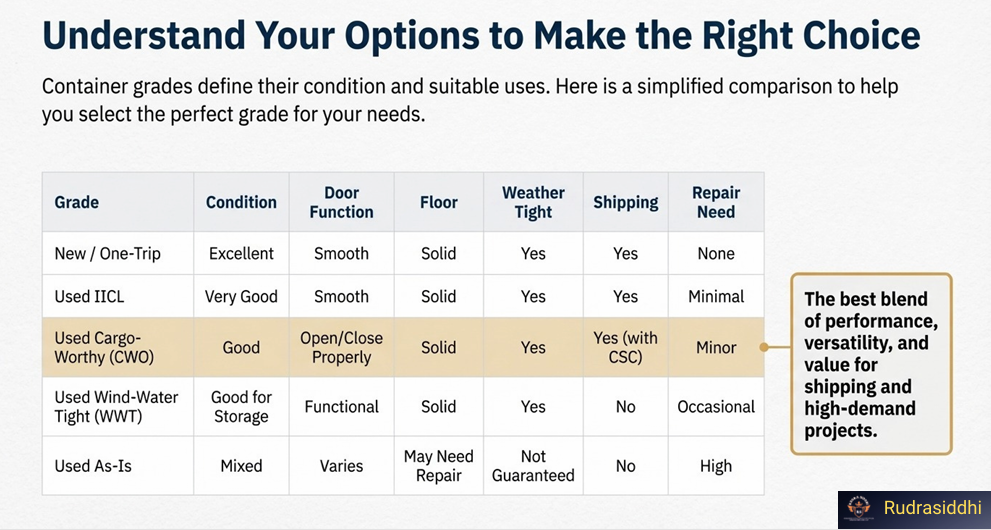Click the Door Function column header
This screenshot has height=530, width=991.
click(341, 202)
